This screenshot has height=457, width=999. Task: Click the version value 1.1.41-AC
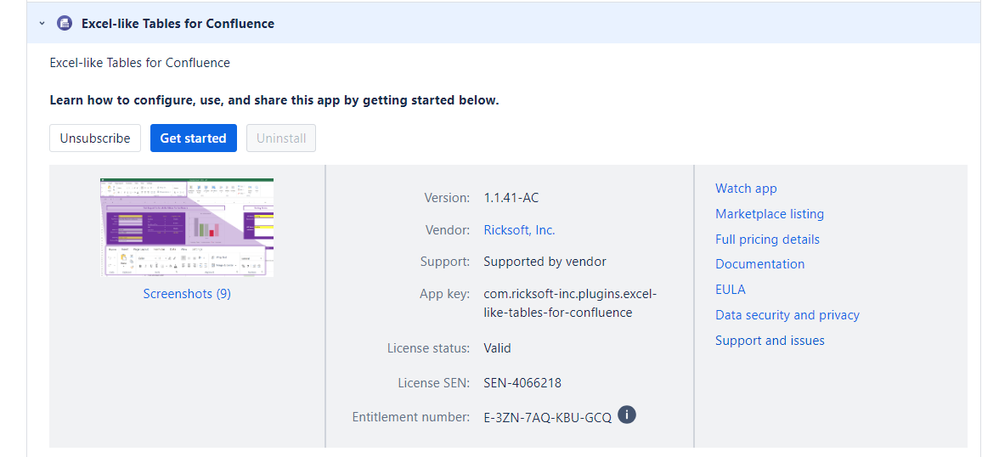(x=511, y=198)
